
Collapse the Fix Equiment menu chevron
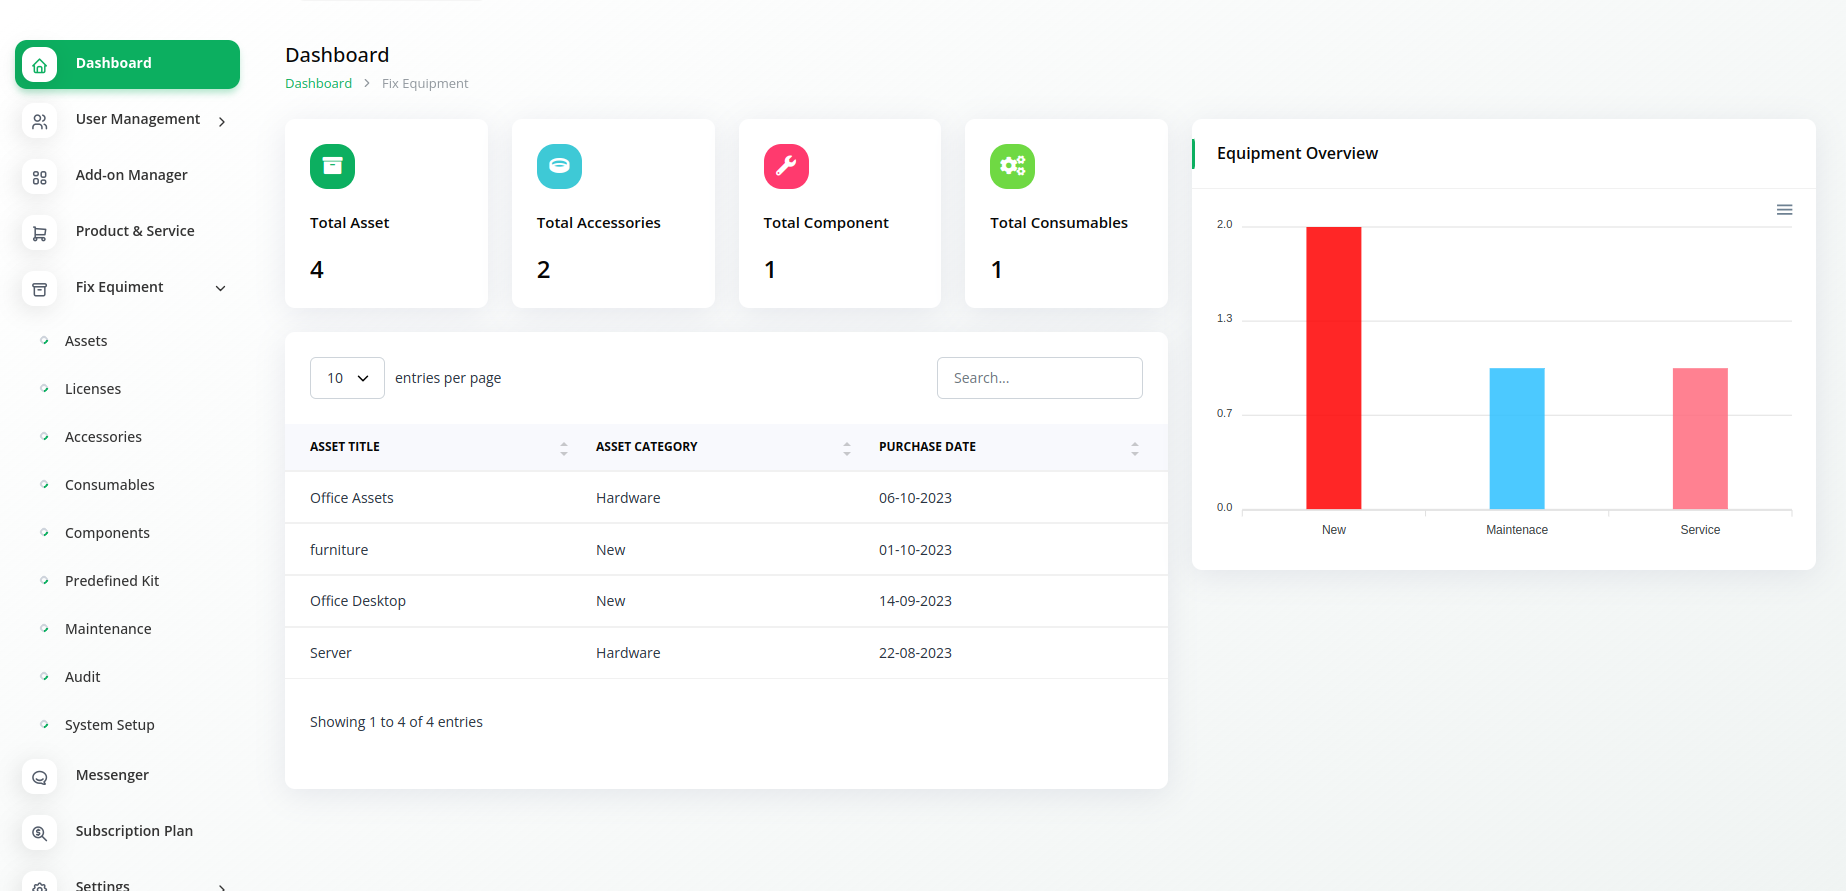click(221, 289)
